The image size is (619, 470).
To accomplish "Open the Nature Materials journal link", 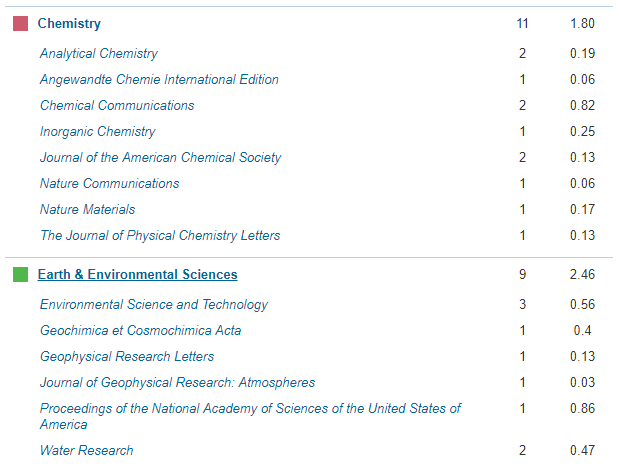I will pyautogui.click(x=88, y=210).
